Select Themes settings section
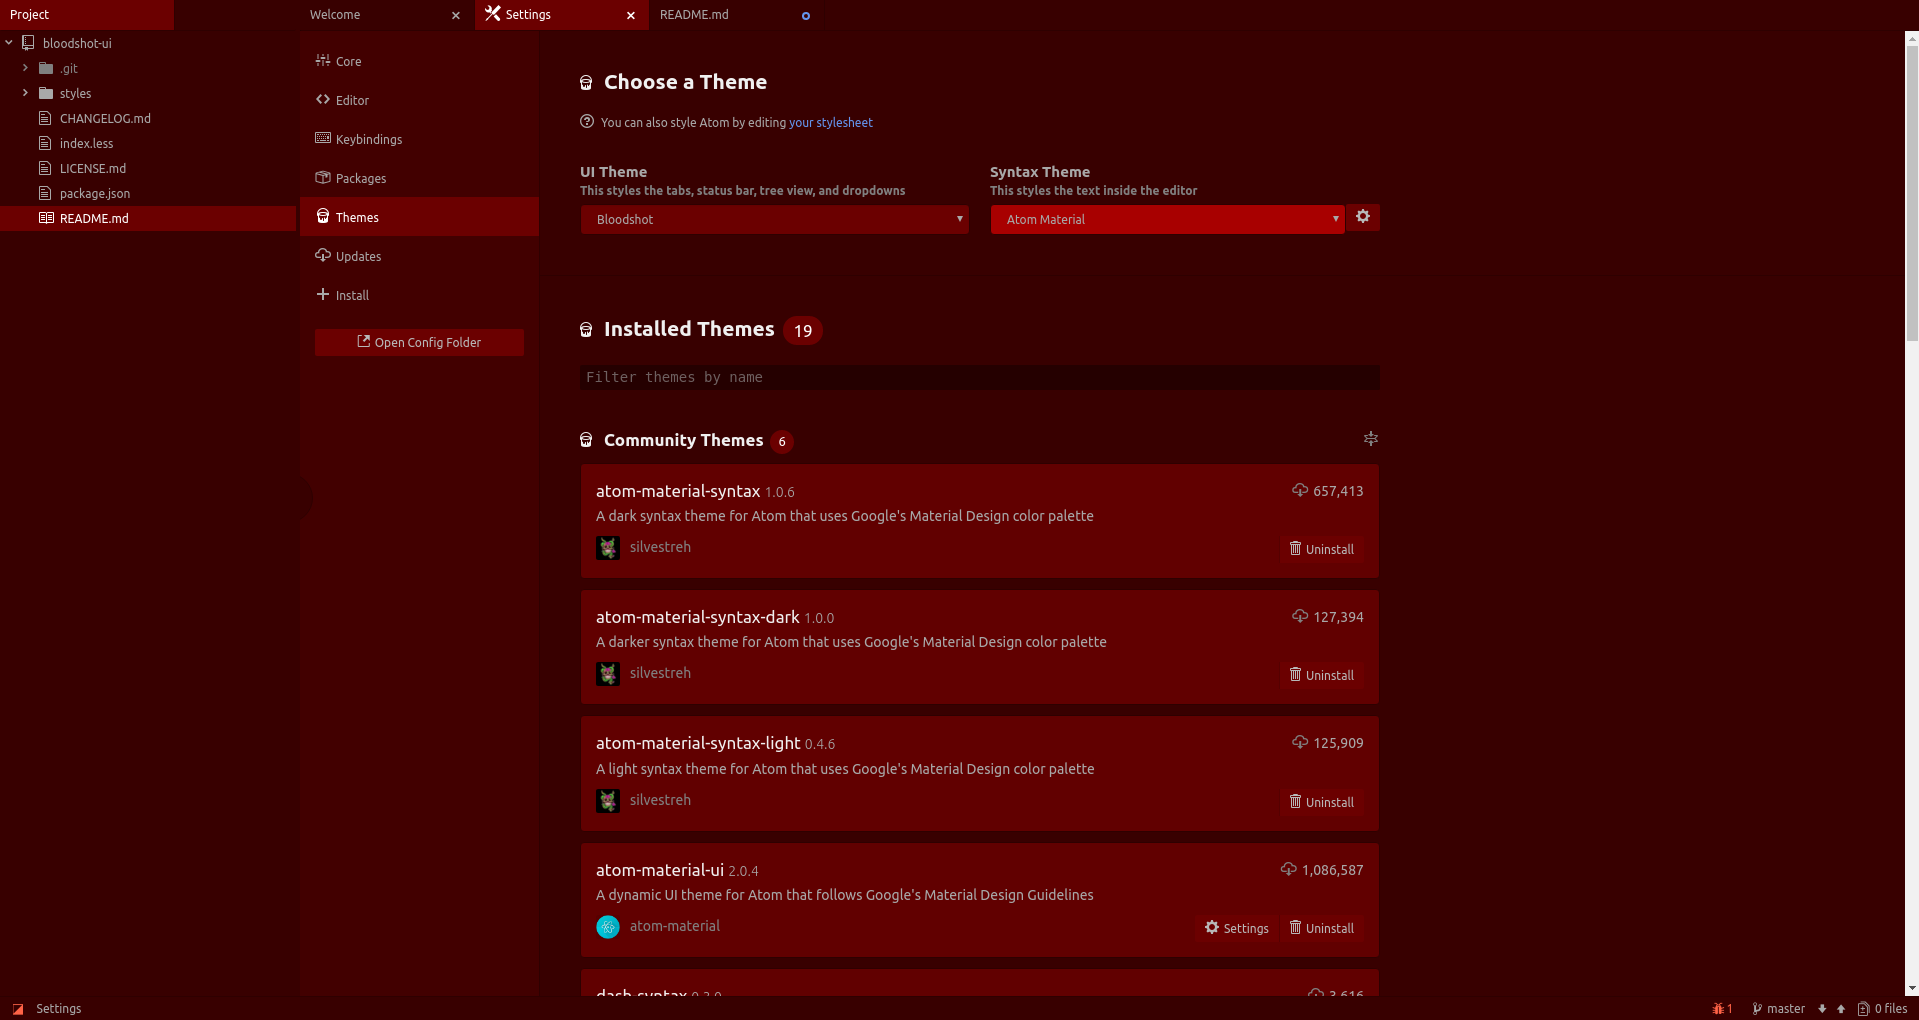1919x1020 pixels. pos(419,217)
